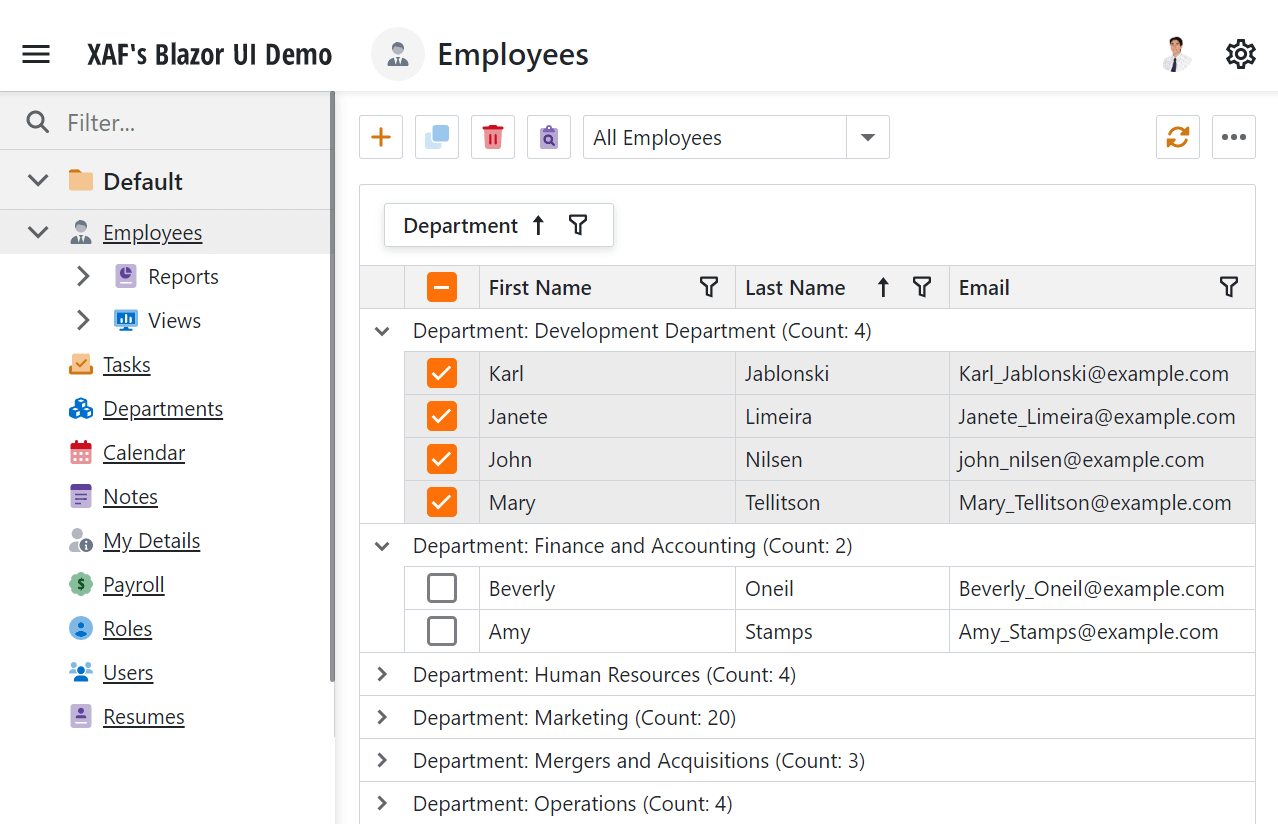Open Calendar in the navigation sidebar

coord(143,453)
